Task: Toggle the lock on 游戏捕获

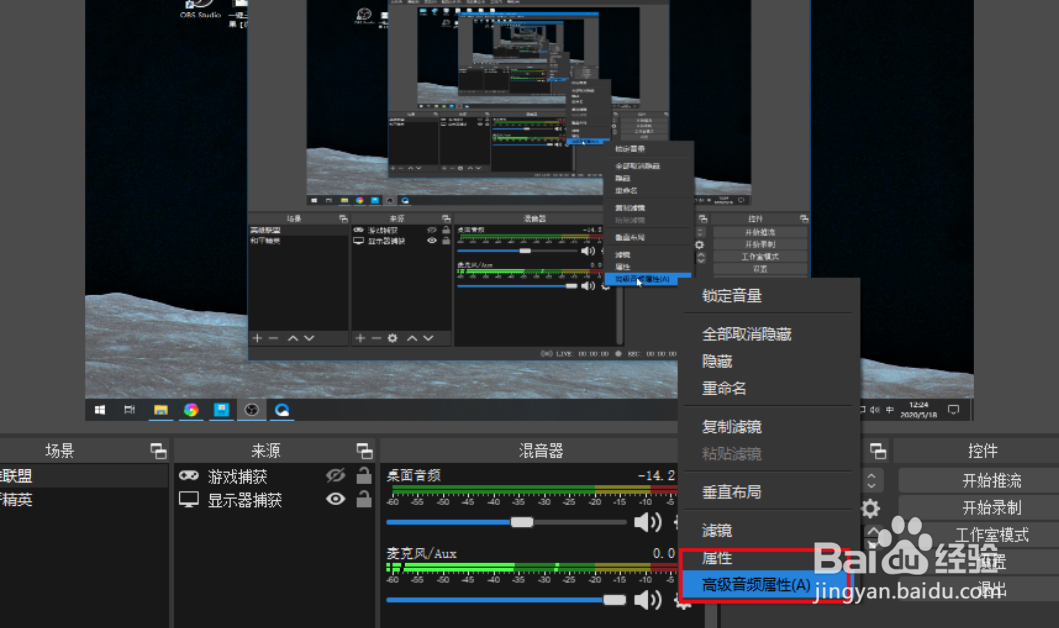Action: click(x=364, y=475)
